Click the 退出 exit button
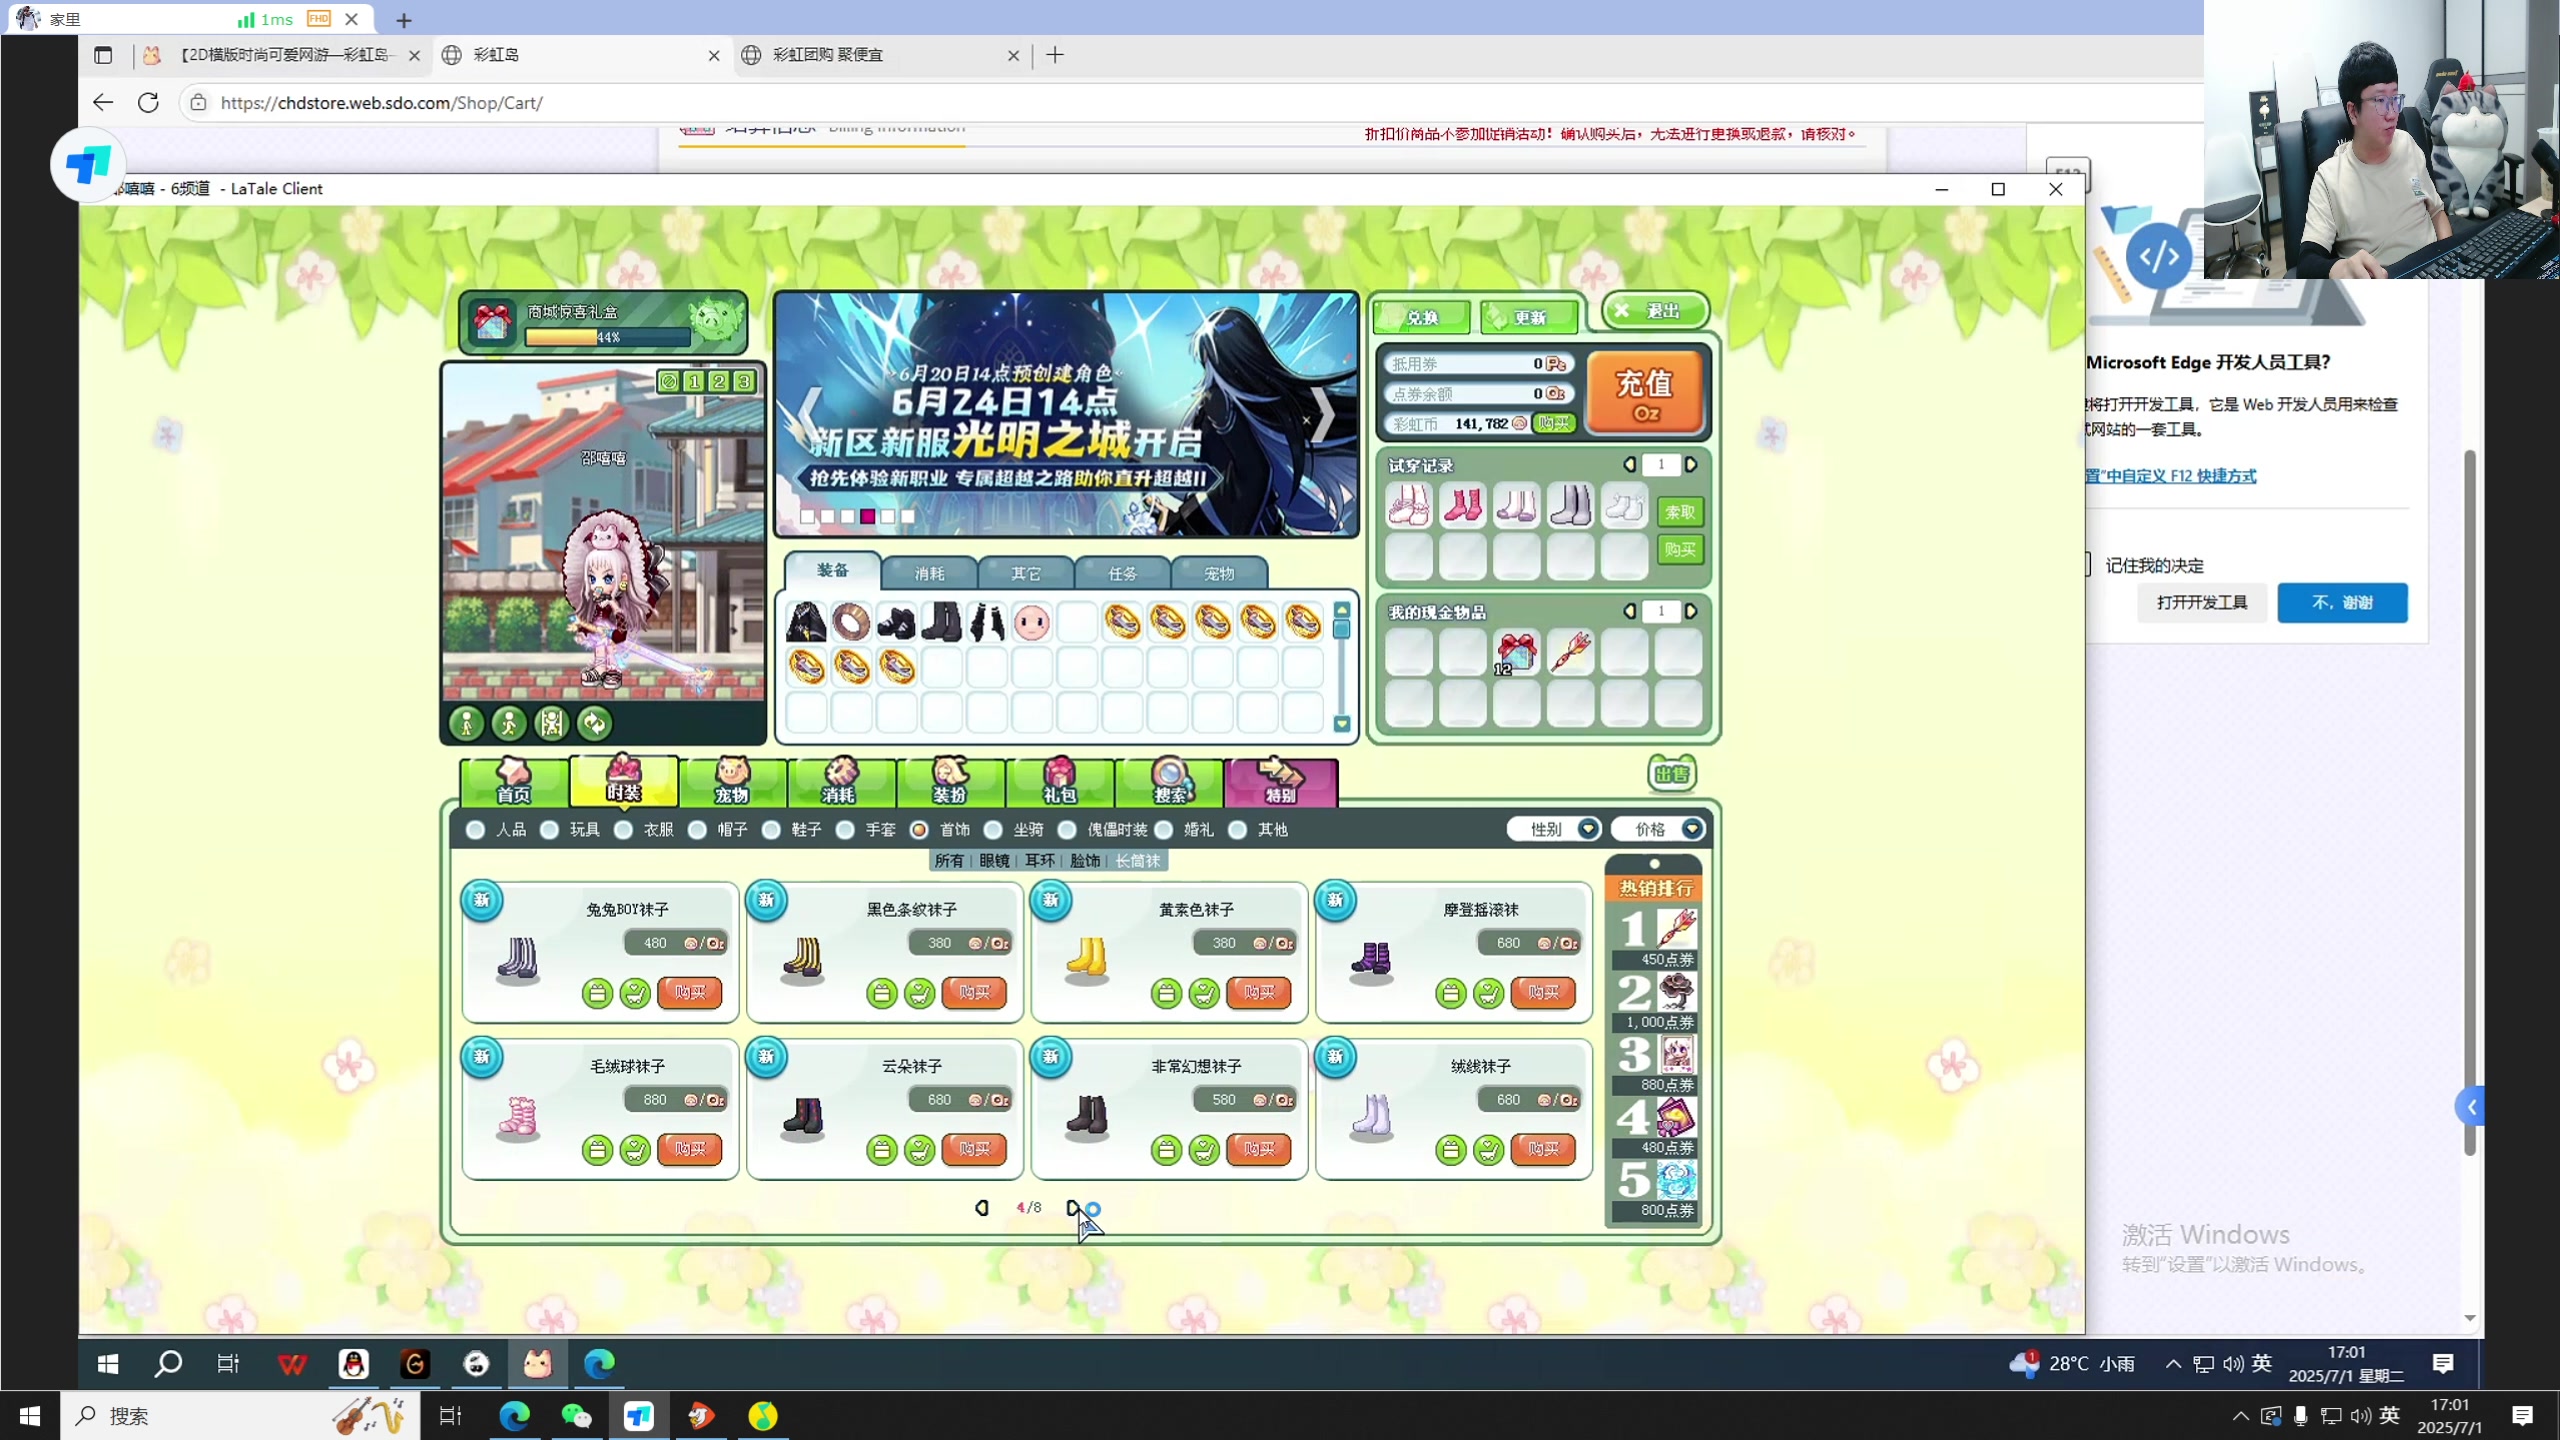 (x=1655, y=311)
